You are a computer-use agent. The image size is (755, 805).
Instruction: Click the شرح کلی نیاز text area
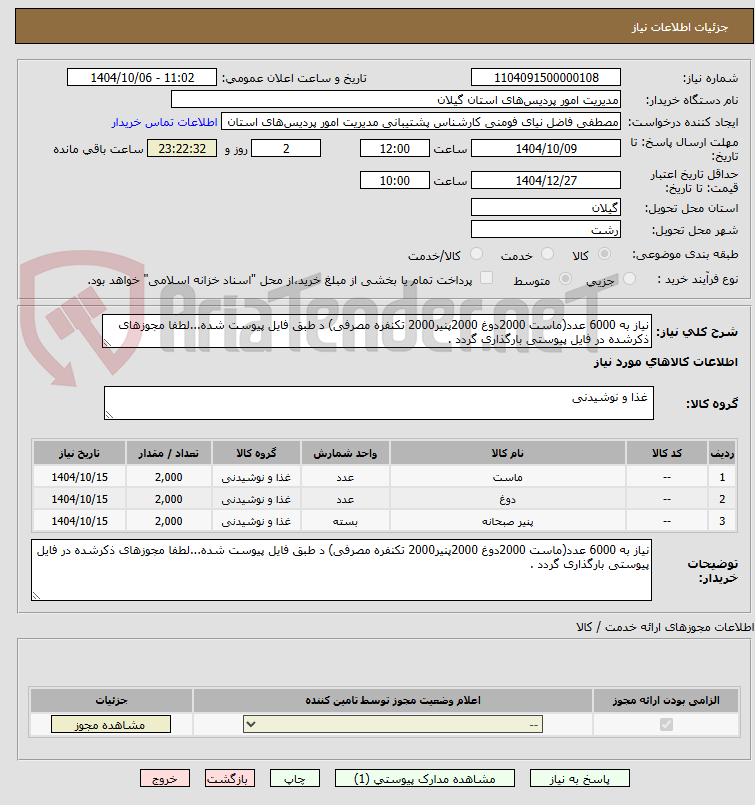pyautogui.click(x=377, y=332)
